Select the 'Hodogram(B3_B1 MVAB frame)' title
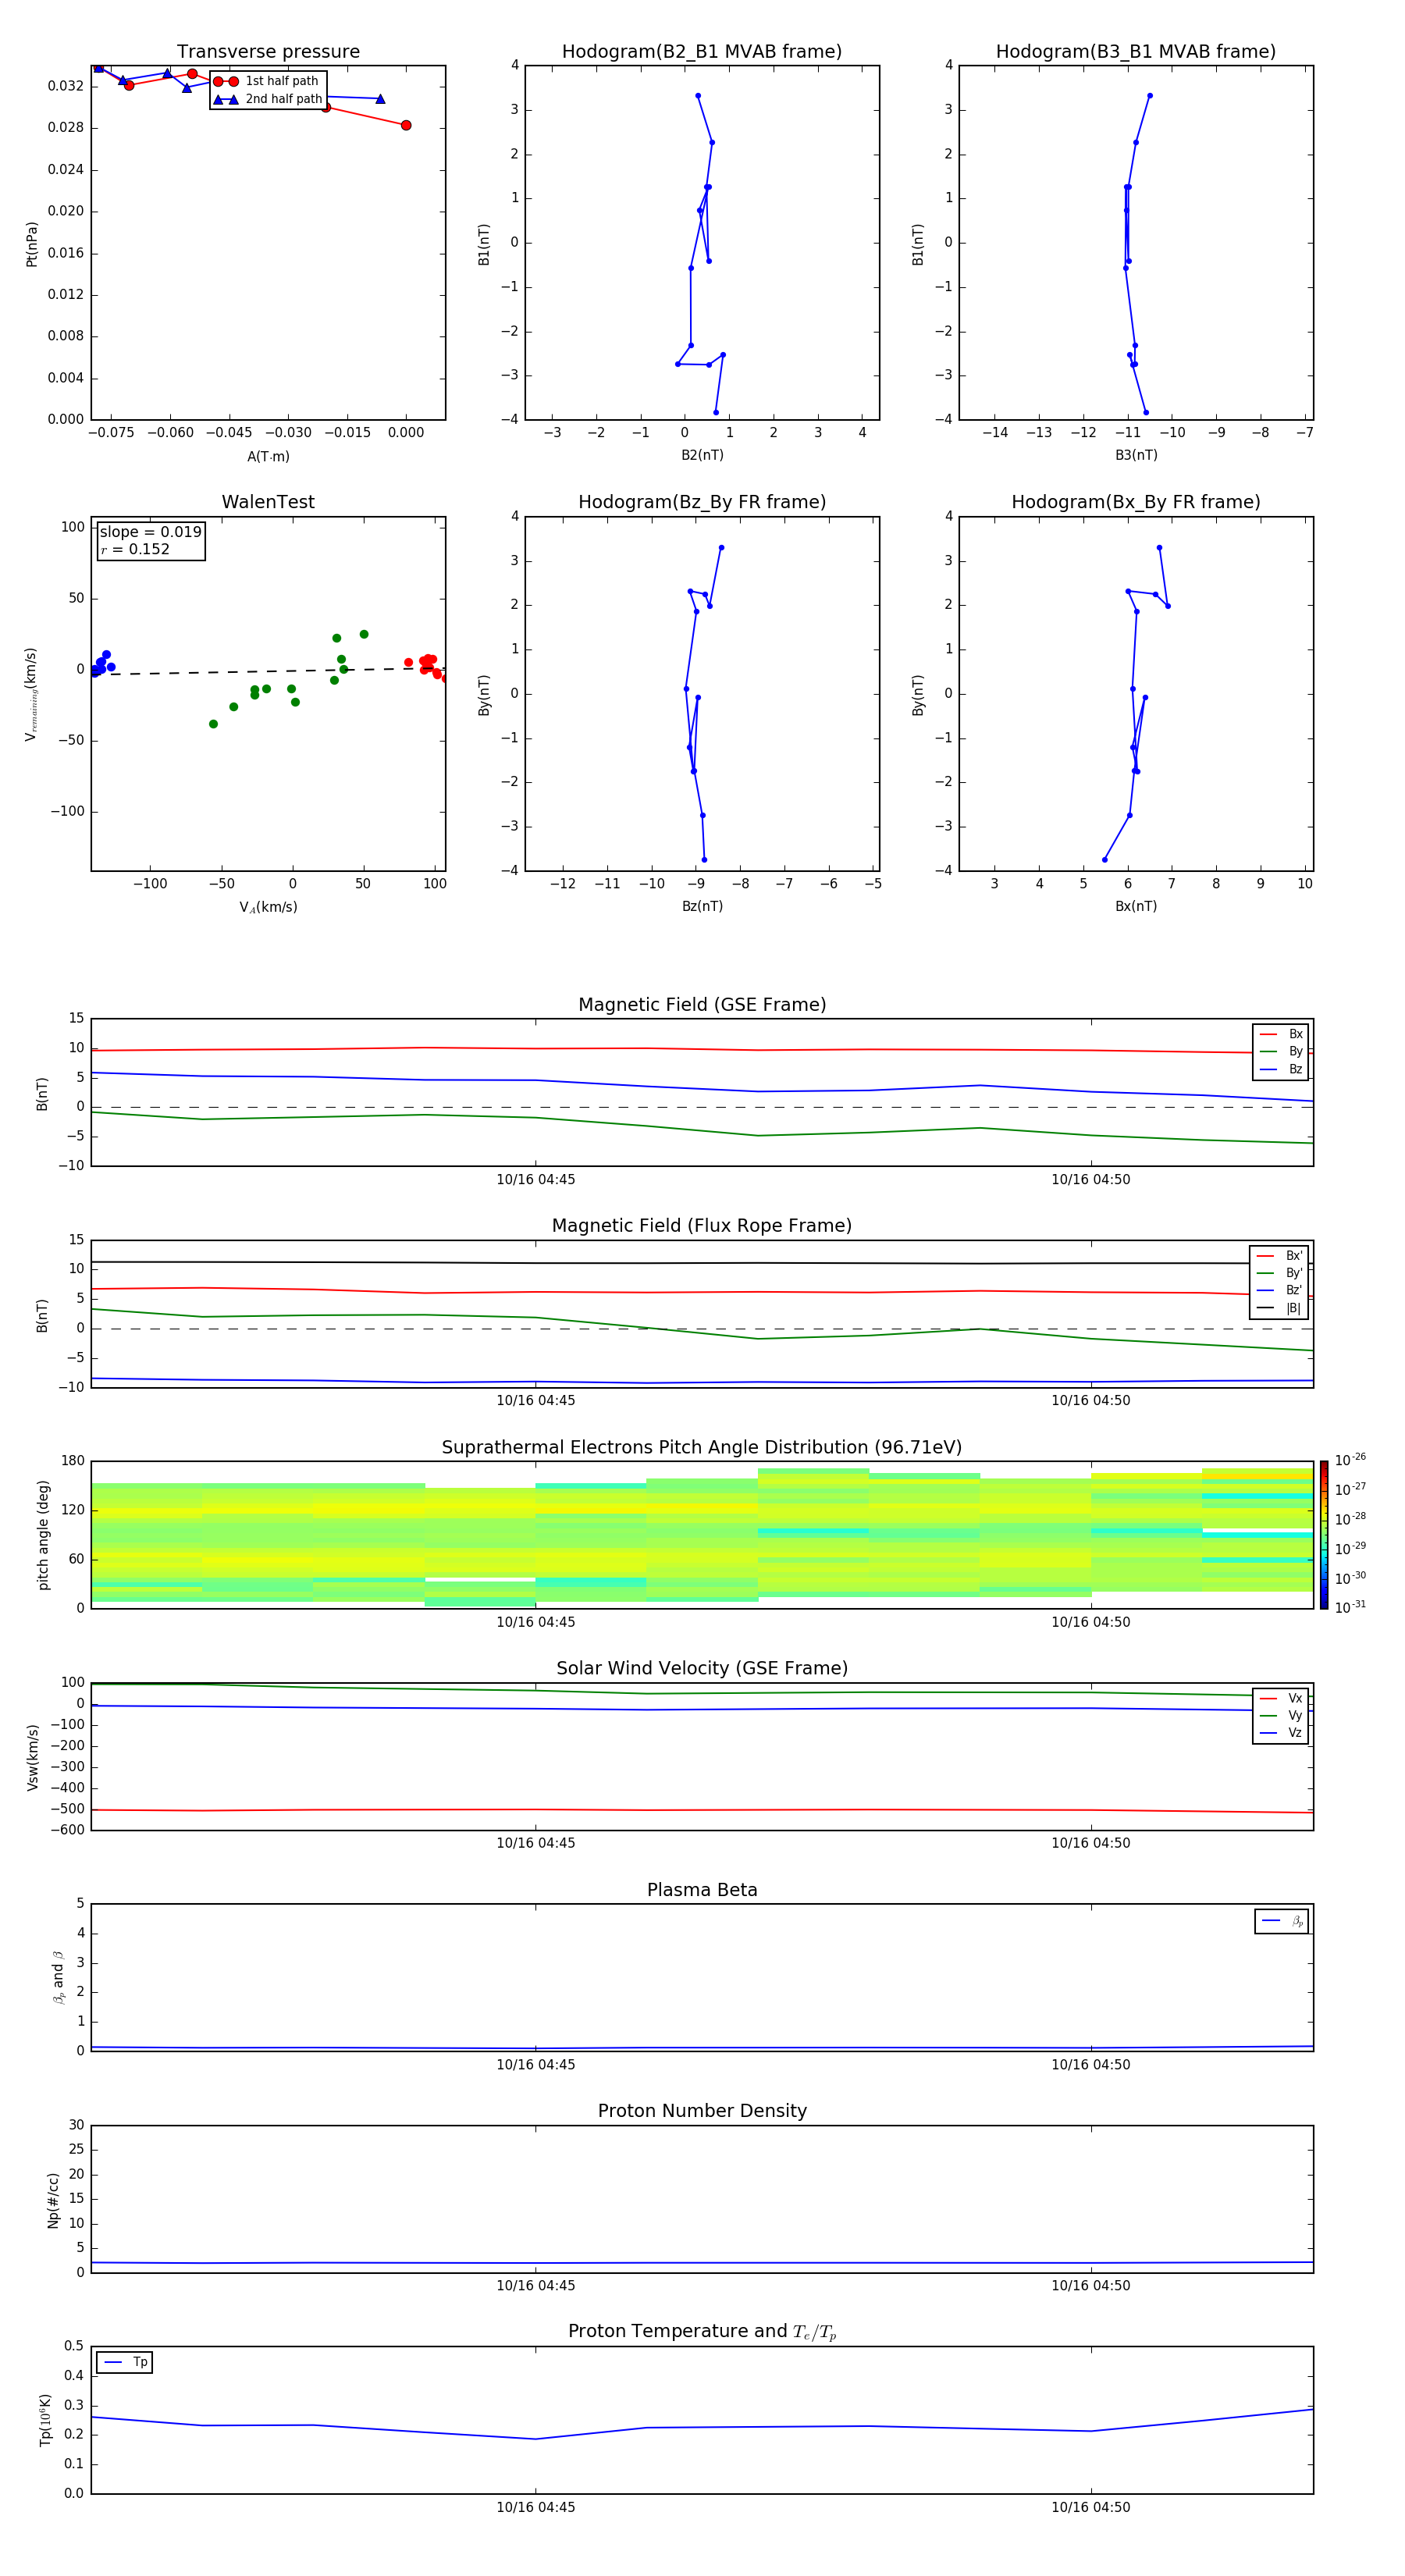The height and width of the screenshot is (2576, 1405). point(1136,52)
